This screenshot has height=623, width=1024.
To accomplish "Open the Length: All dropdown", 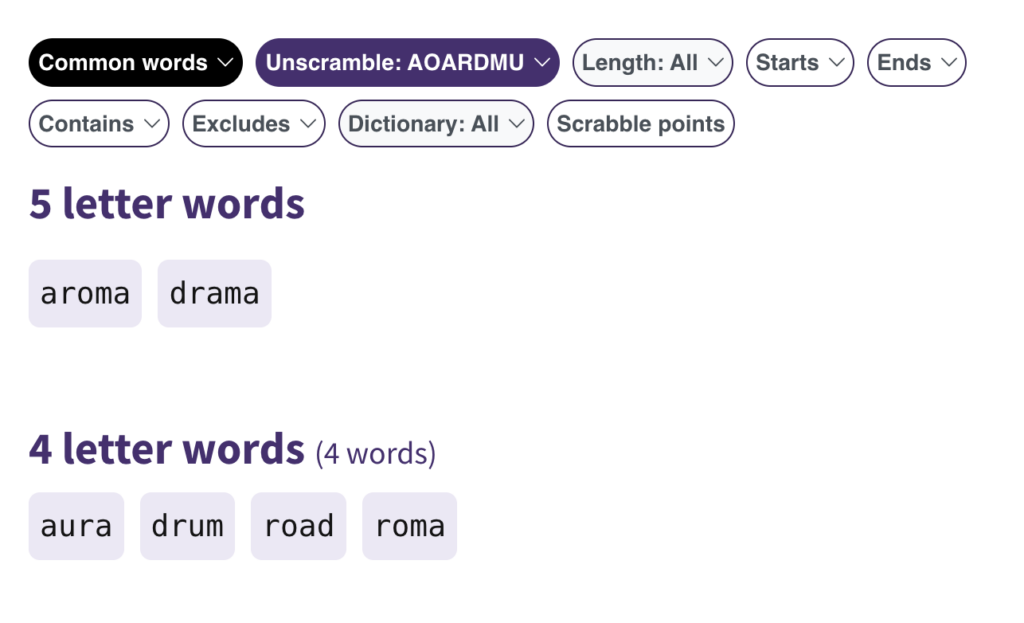I will coord(652,63).
